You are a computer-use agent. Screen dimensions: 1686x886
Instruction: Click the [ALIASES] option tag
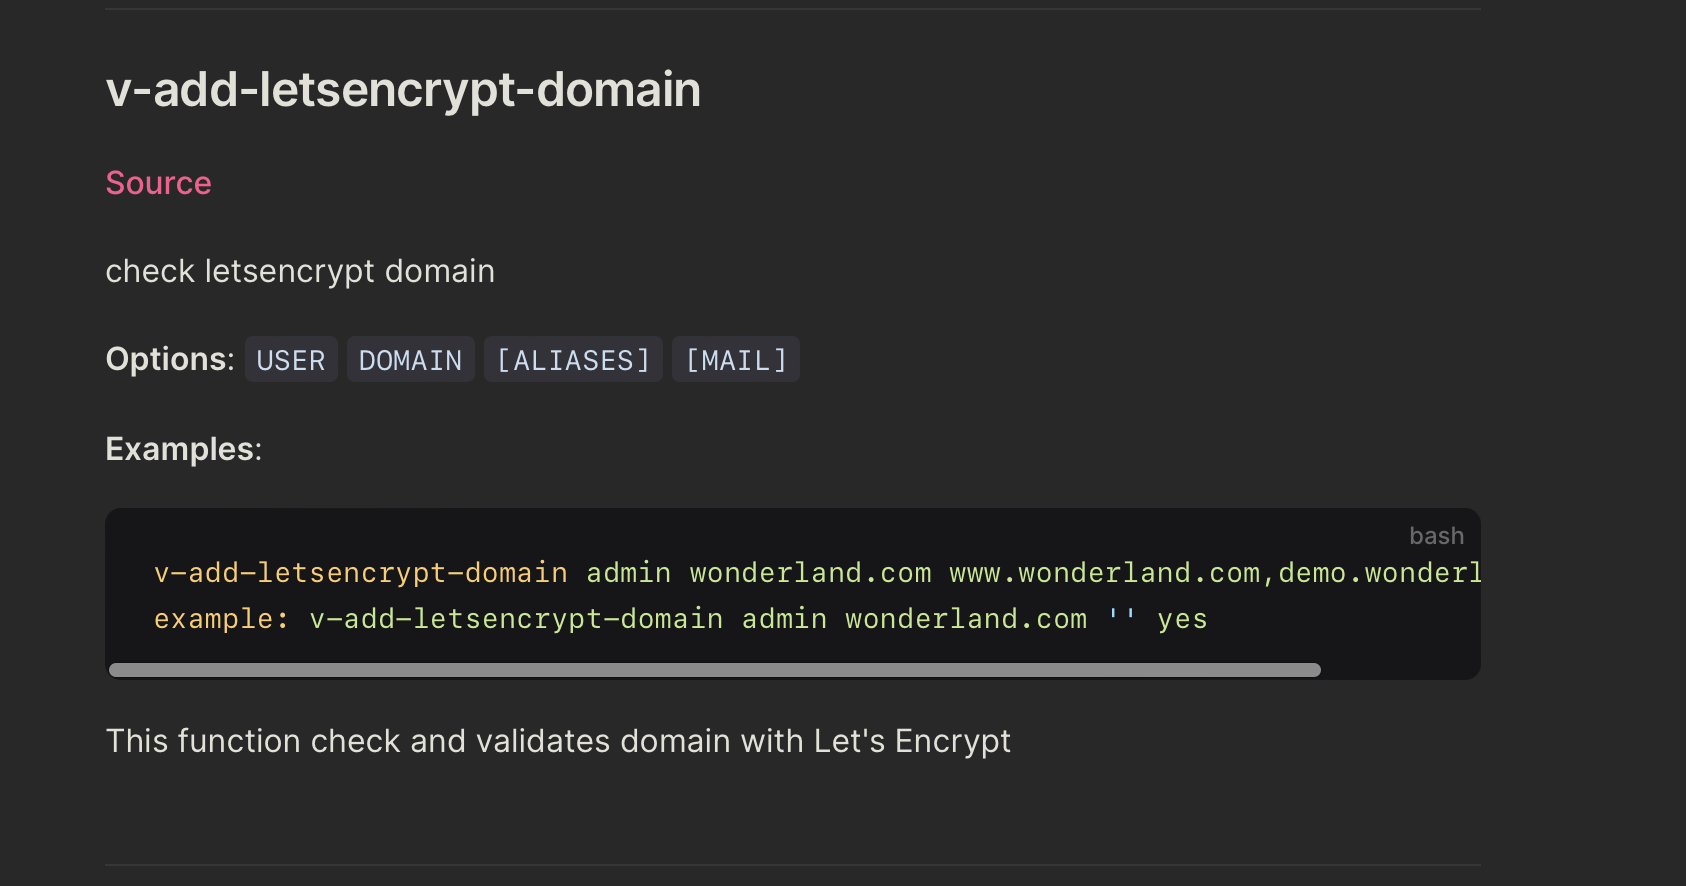[x=573, y=360]
